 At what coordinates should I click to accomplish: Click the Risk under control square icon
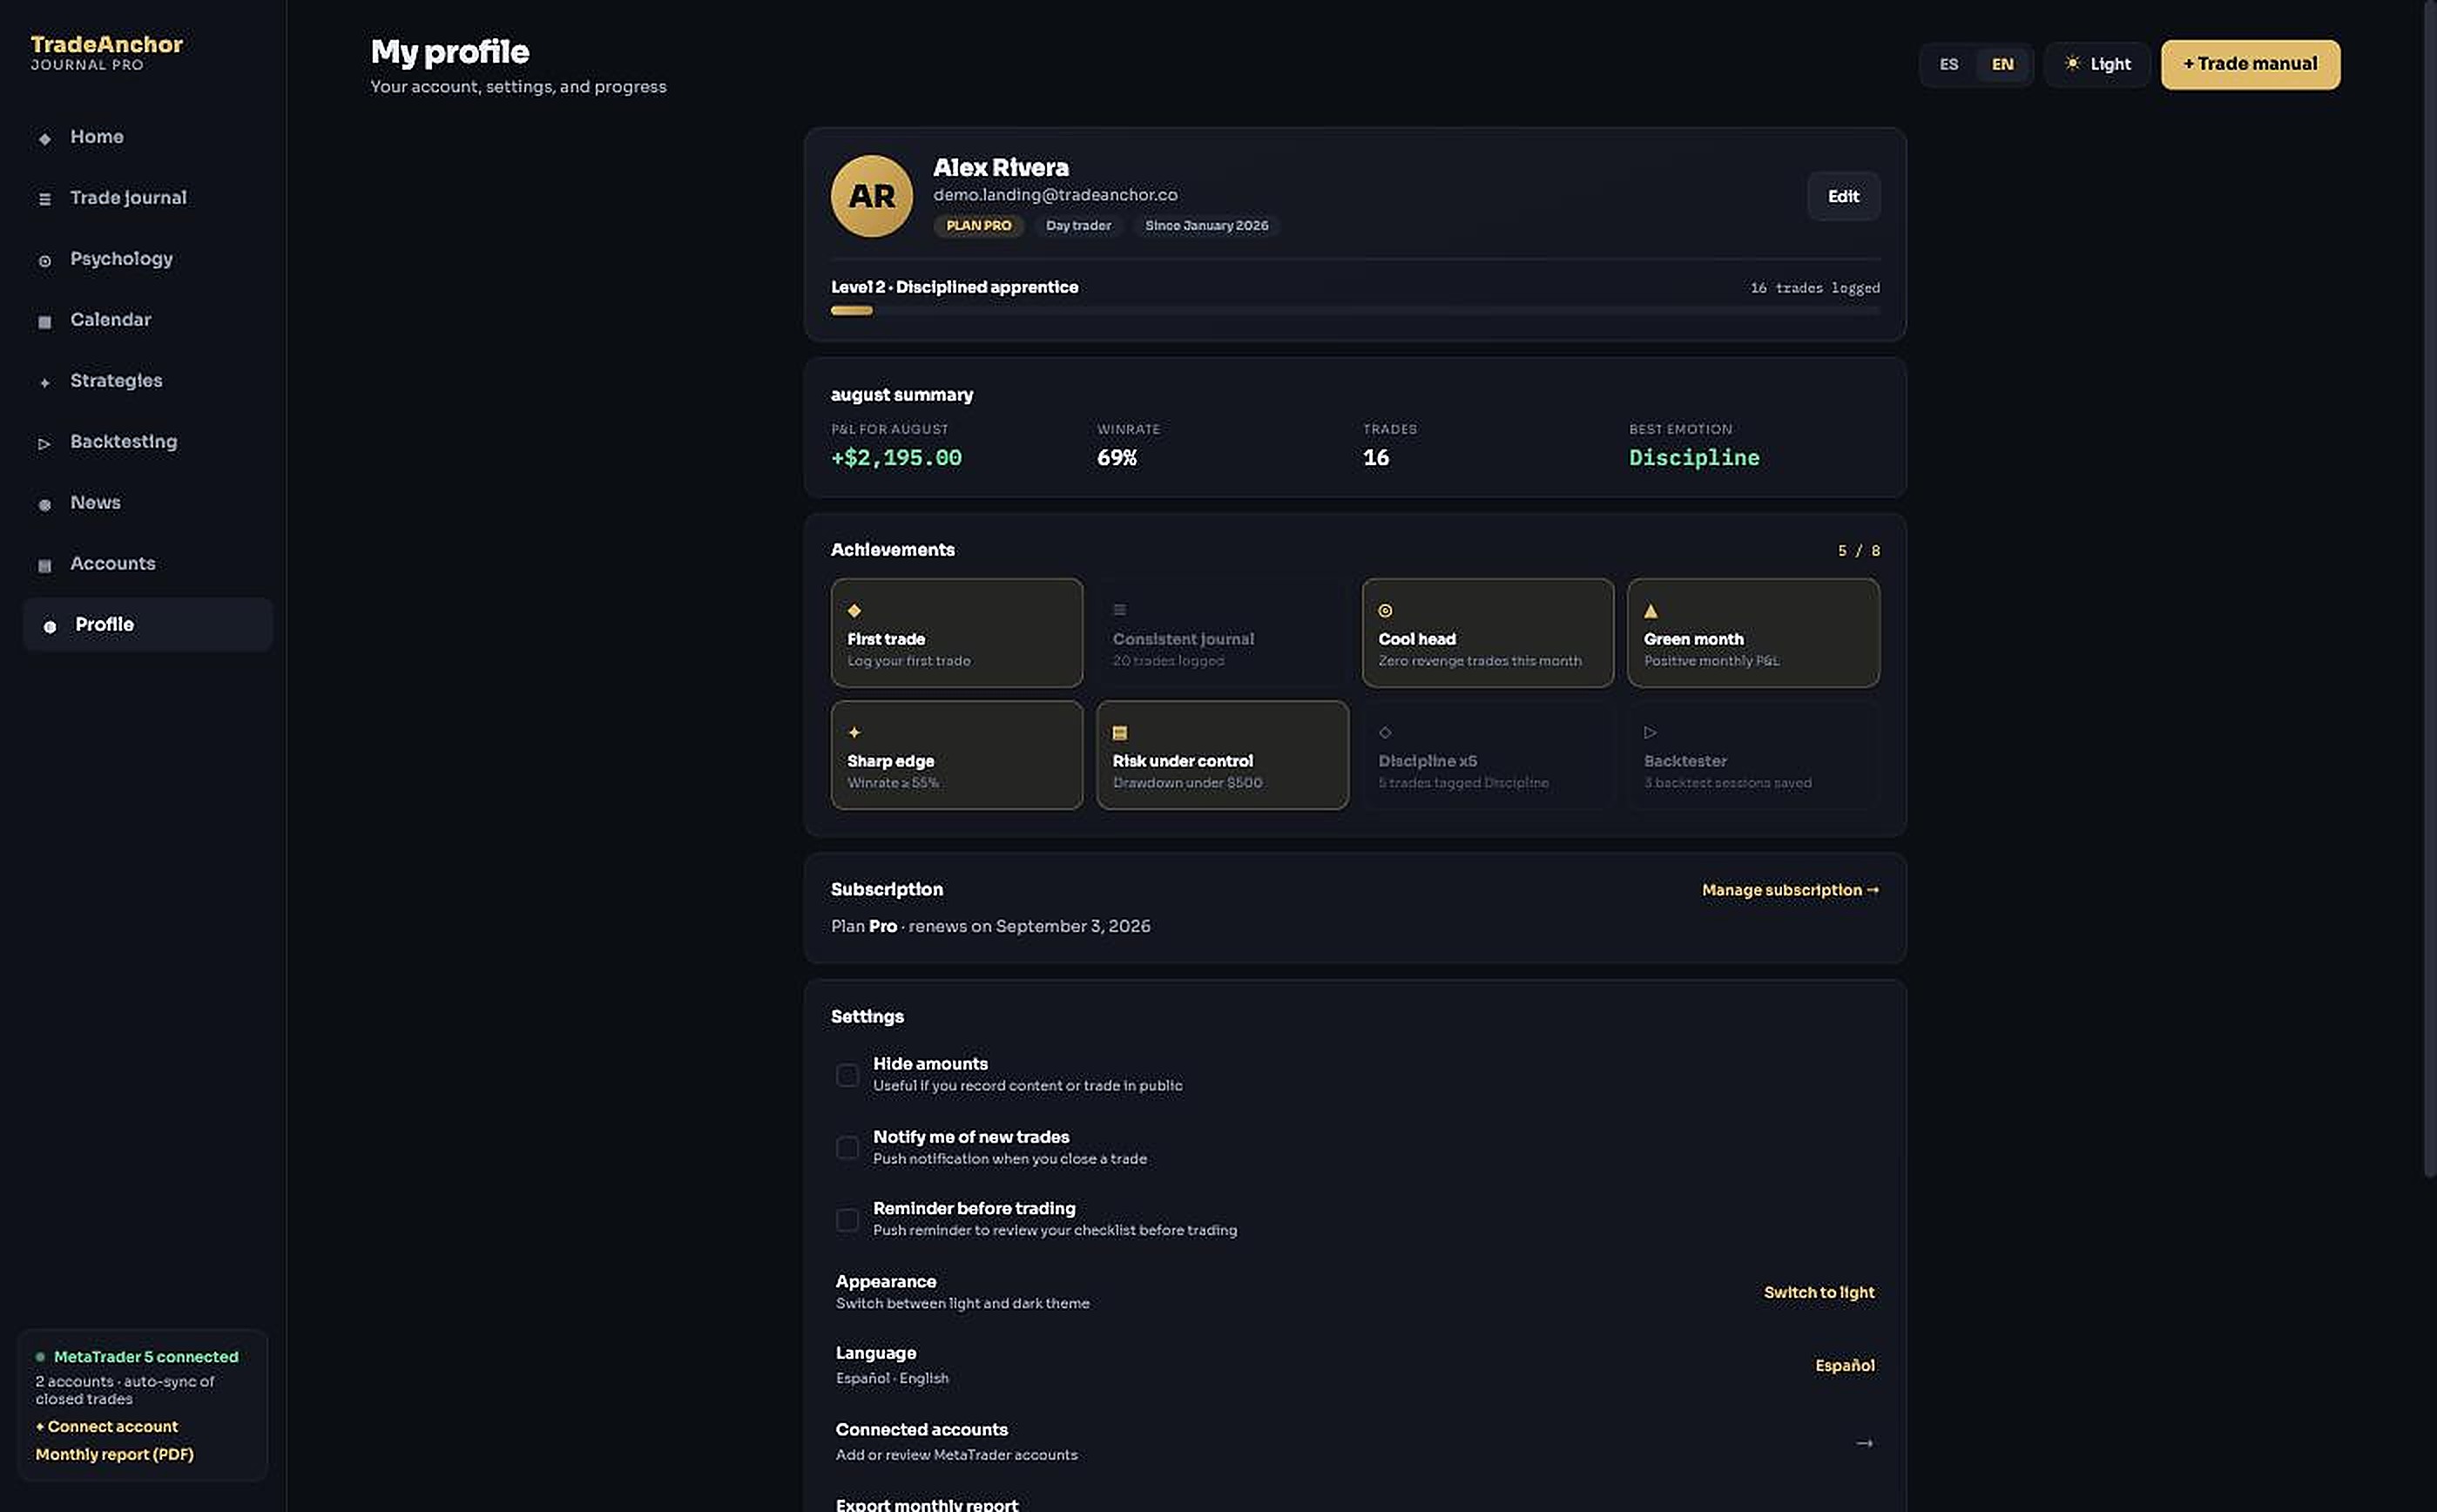[1120, 732]
